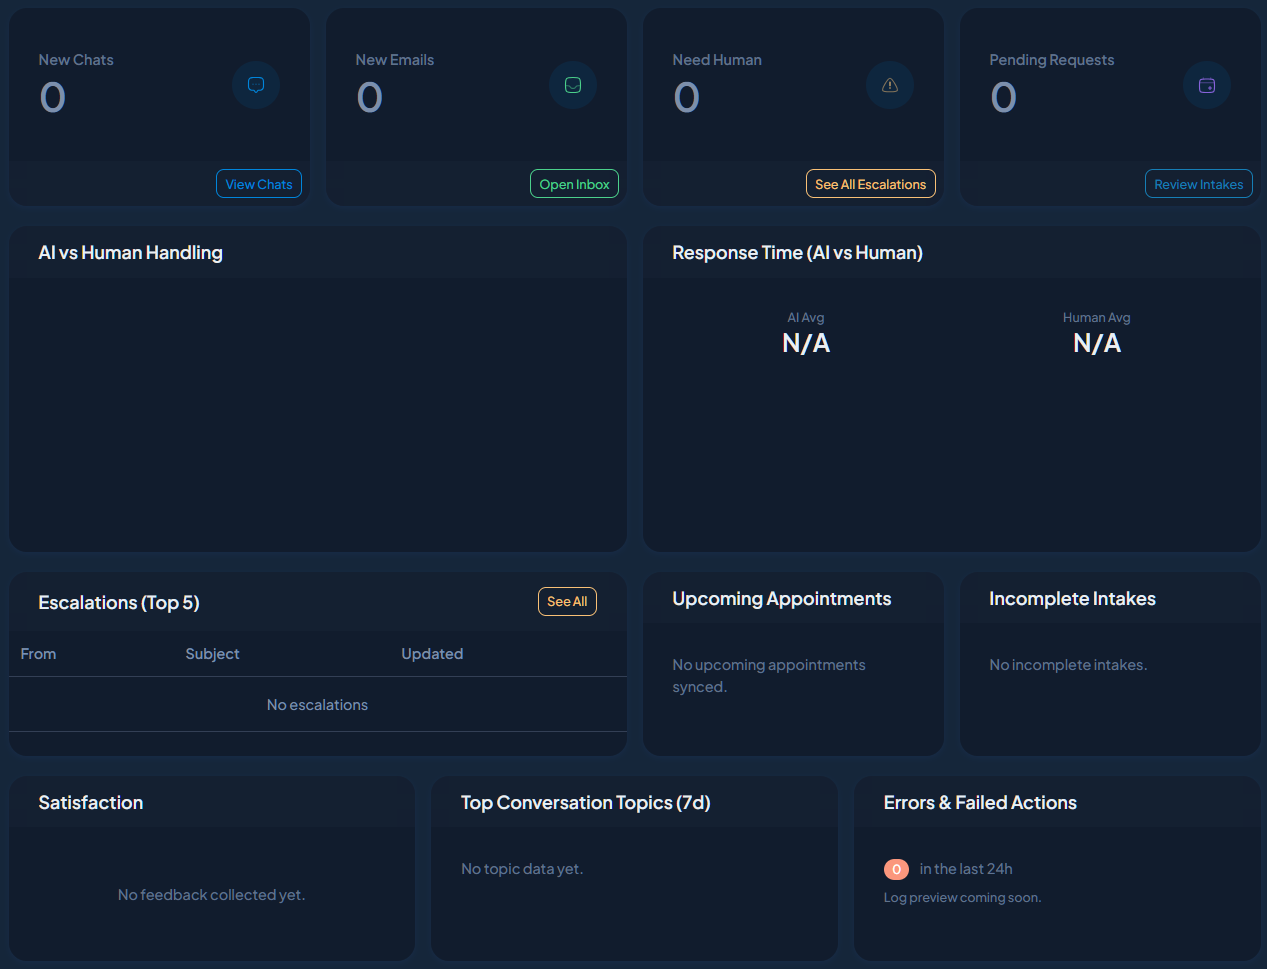Click the New Emails zero counter
This screenshot has height=969, width=1267.
click(x=369, y=97)
